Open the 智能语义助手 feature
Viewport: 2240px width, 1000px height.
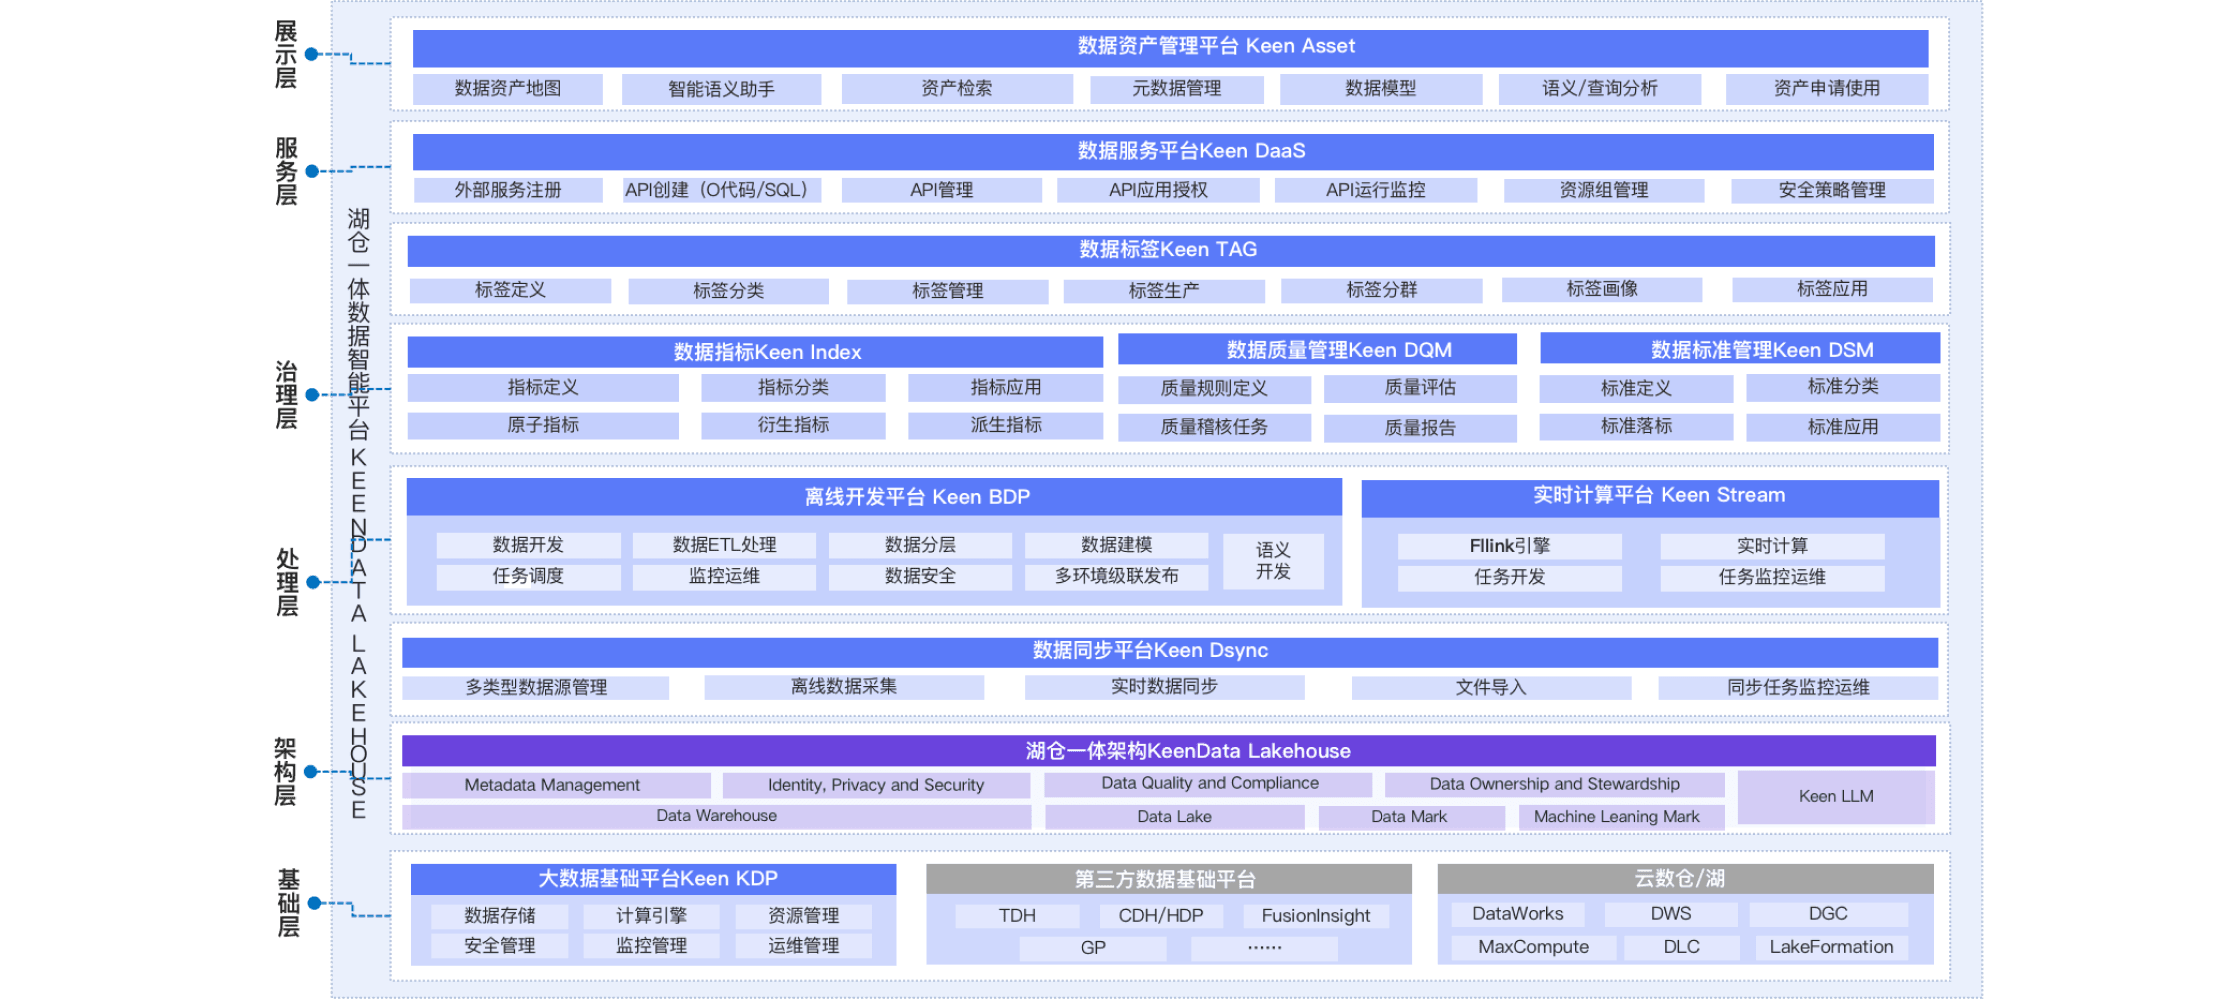(723, 87)
